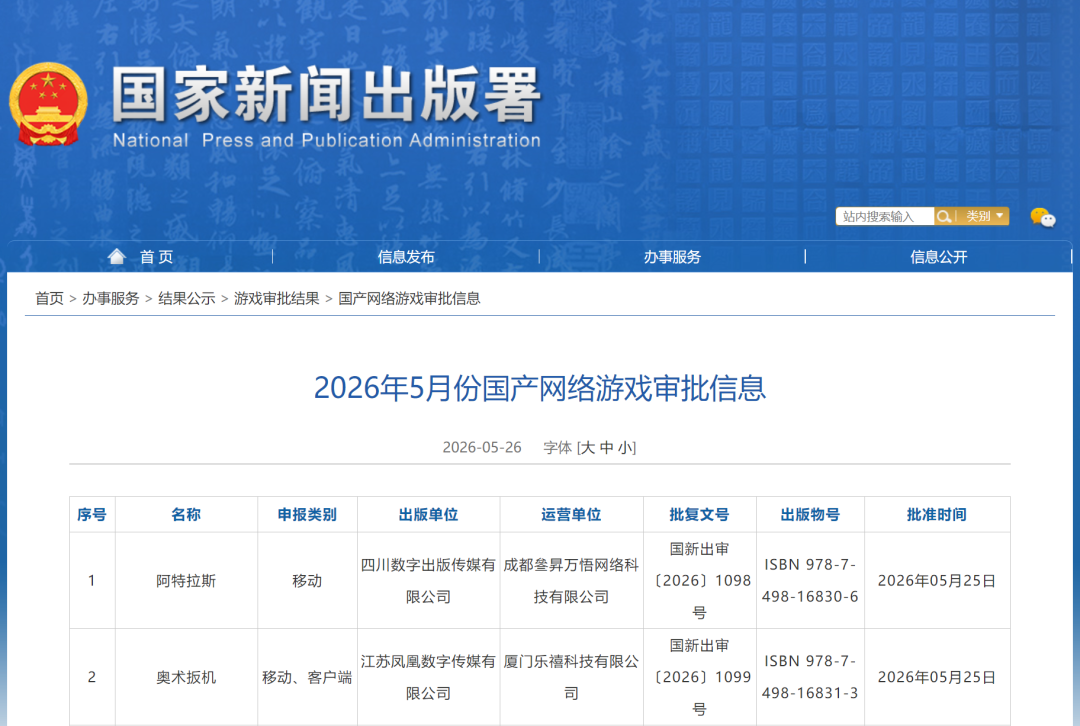Open the WeChat bubble icon
Image resolution: width=1080 pixels, height=726 pixels.
tap(1042, 218)
